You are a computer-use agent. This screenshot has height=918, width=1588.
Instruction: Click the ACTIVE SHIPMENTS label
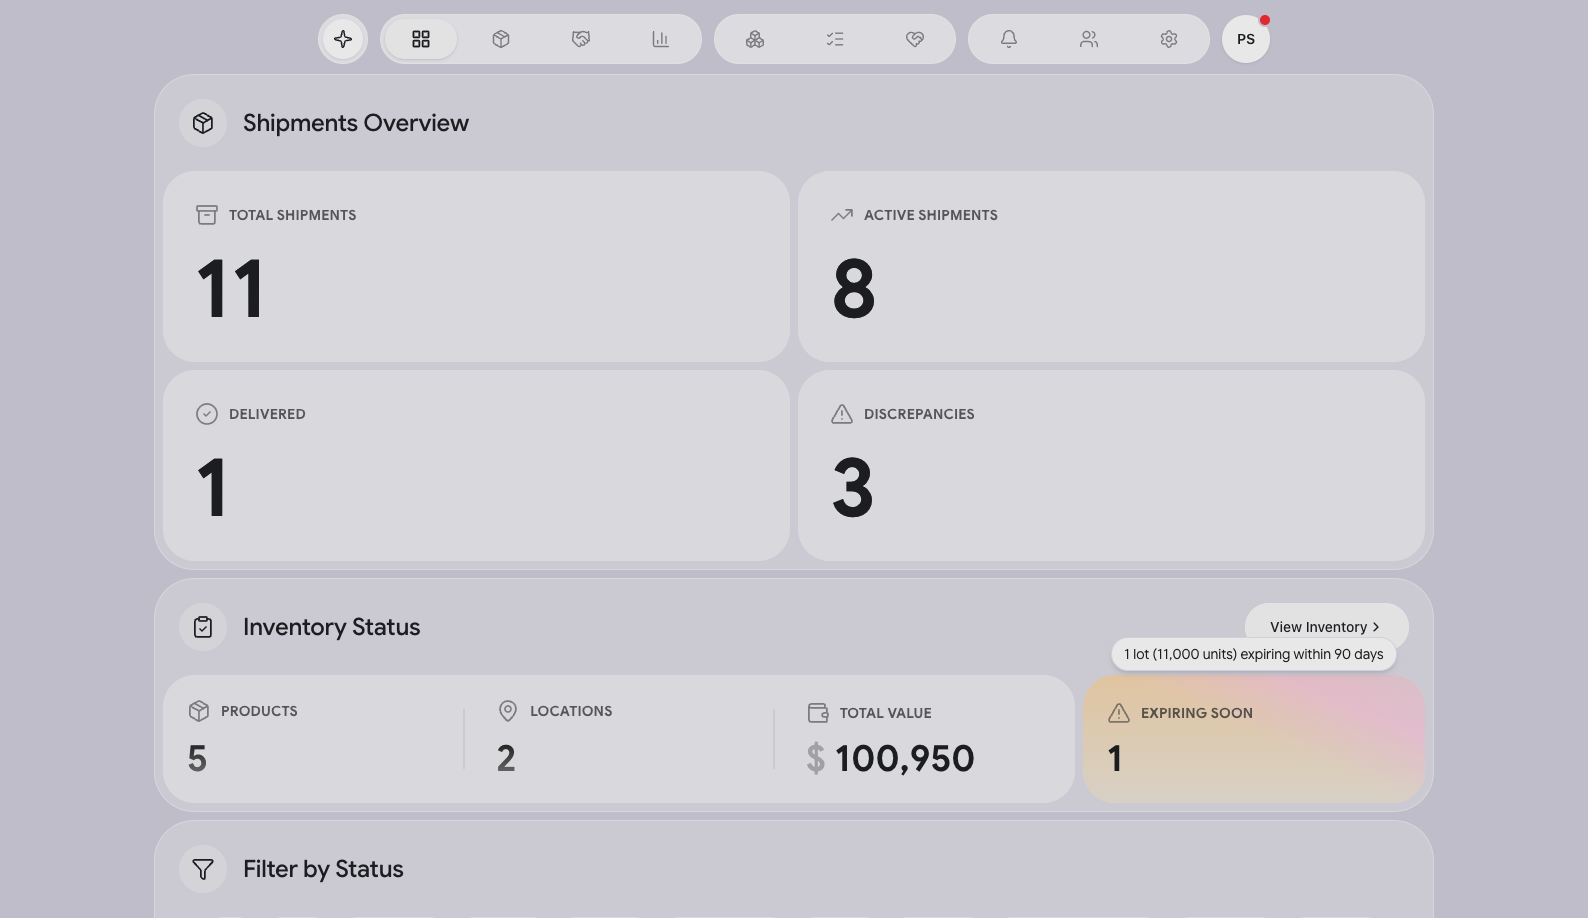point(931,215)
